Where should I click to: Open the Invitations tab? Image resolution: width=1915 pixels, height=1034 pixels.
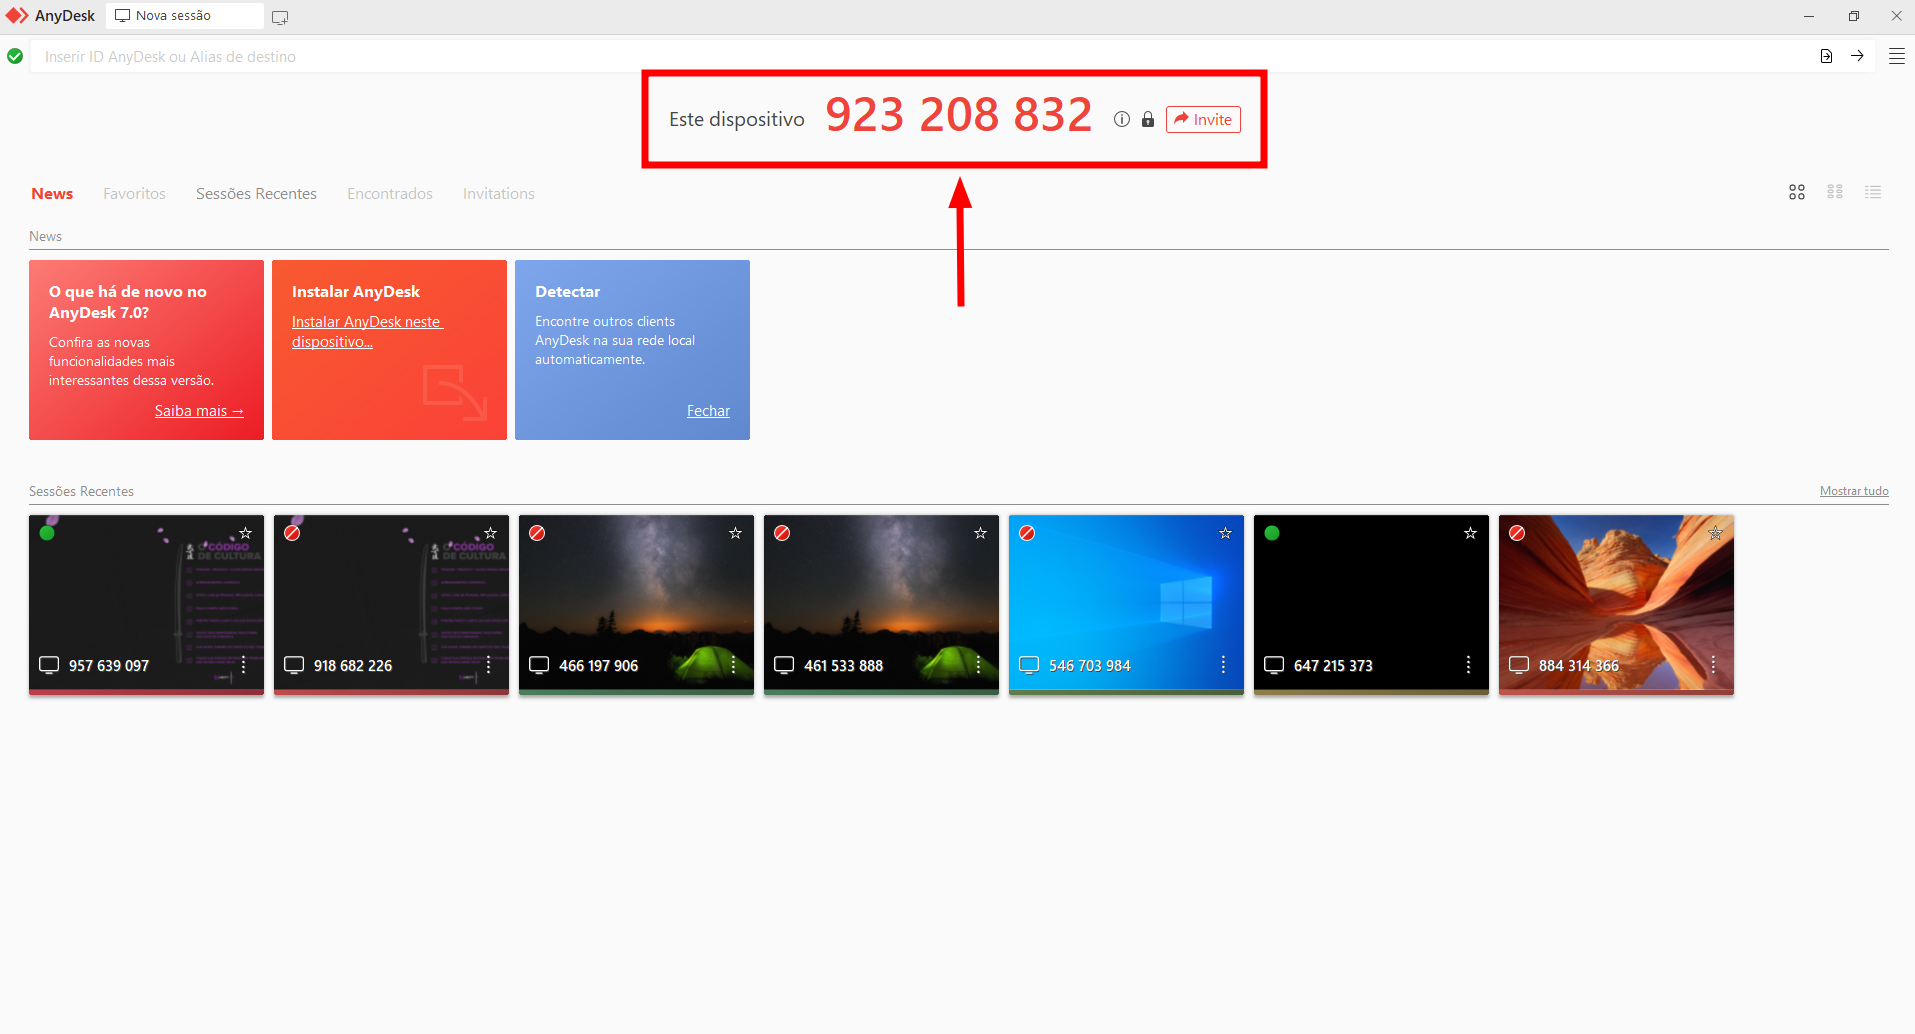pyautogui.click(x=498, y=194)
